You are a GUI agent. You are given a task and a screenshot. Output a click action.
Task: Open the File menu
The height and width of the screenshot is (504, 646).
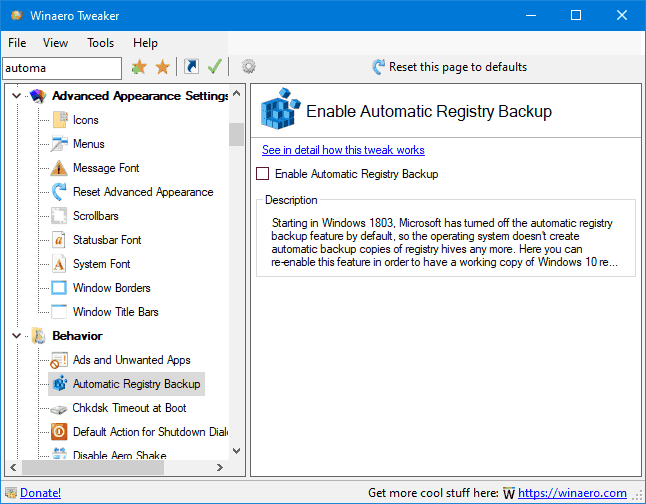[17, 43]
